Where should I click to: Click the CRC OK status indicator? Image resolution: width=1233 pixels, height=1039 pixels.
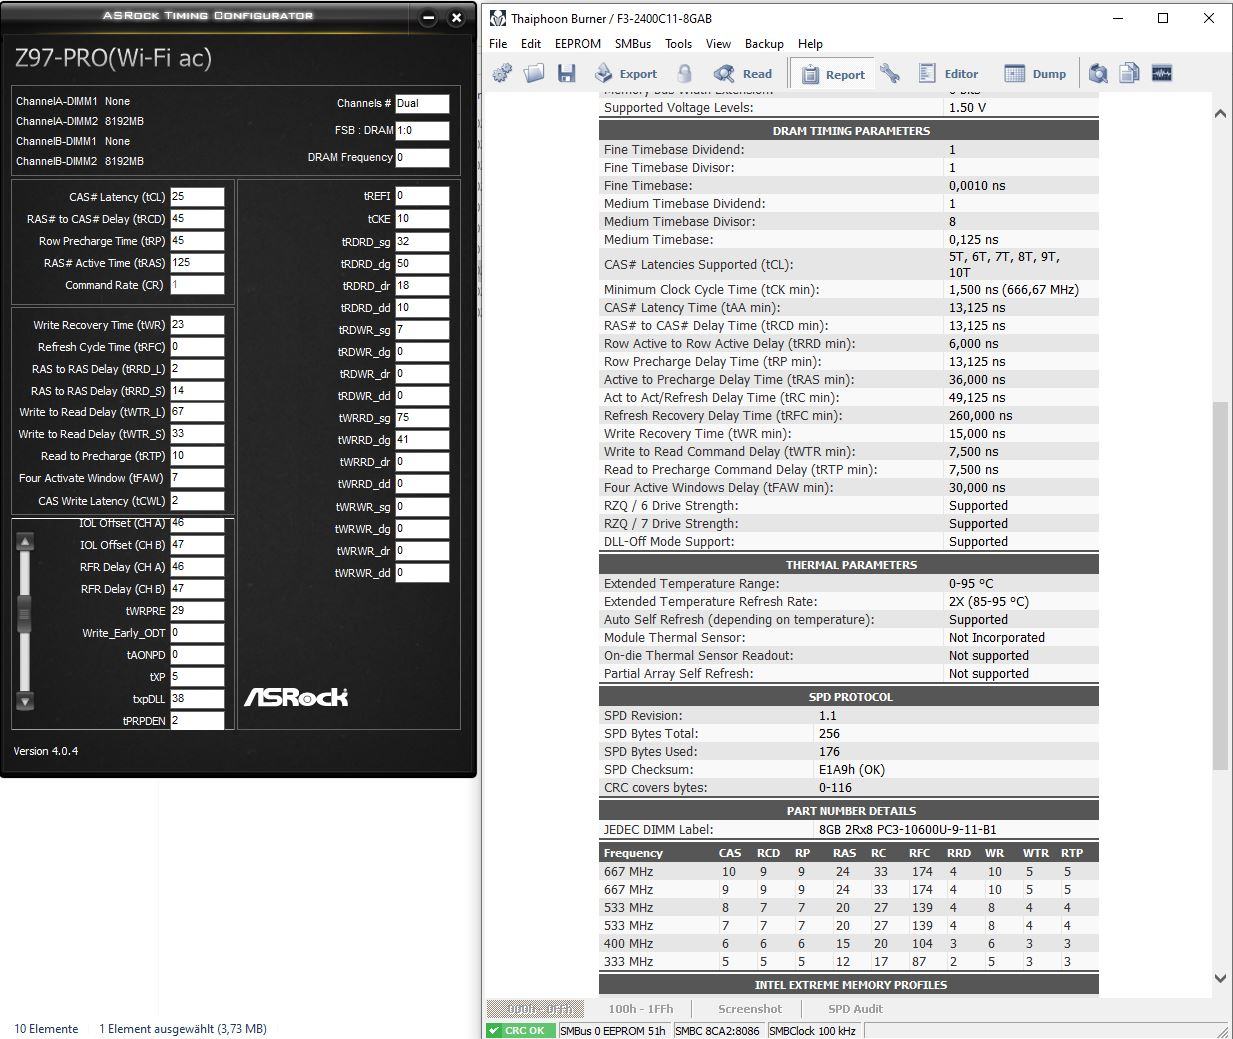pyautogui.click(x=519, y=1030)
